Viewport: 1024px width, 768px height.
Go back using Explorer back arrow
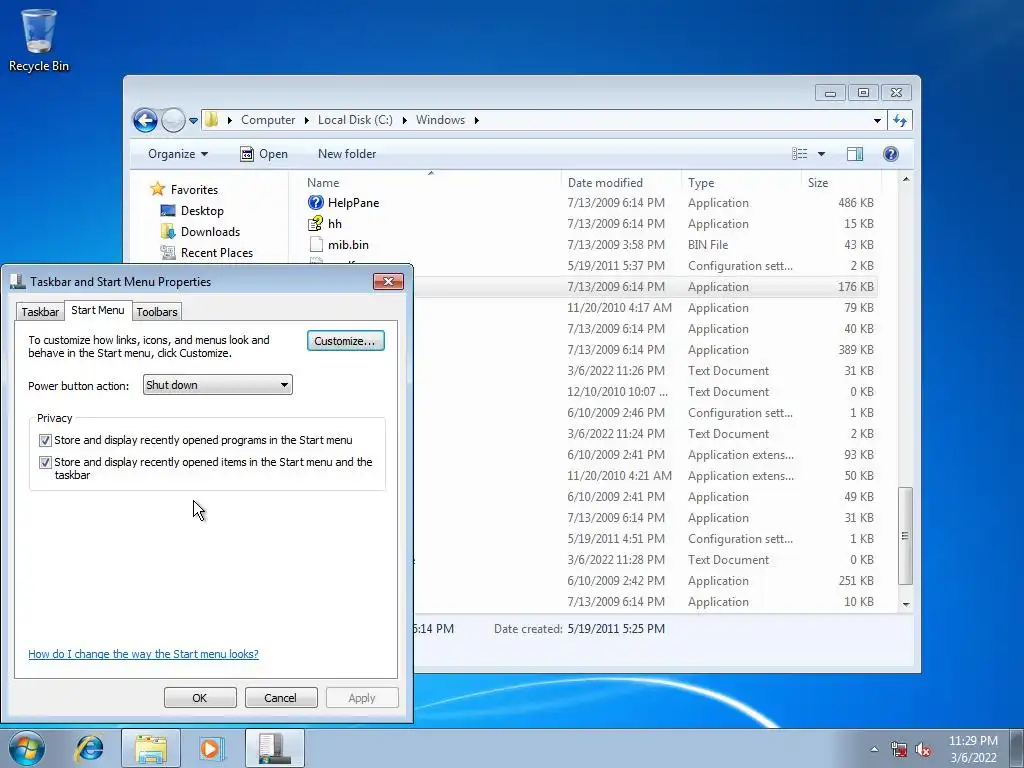145,120
